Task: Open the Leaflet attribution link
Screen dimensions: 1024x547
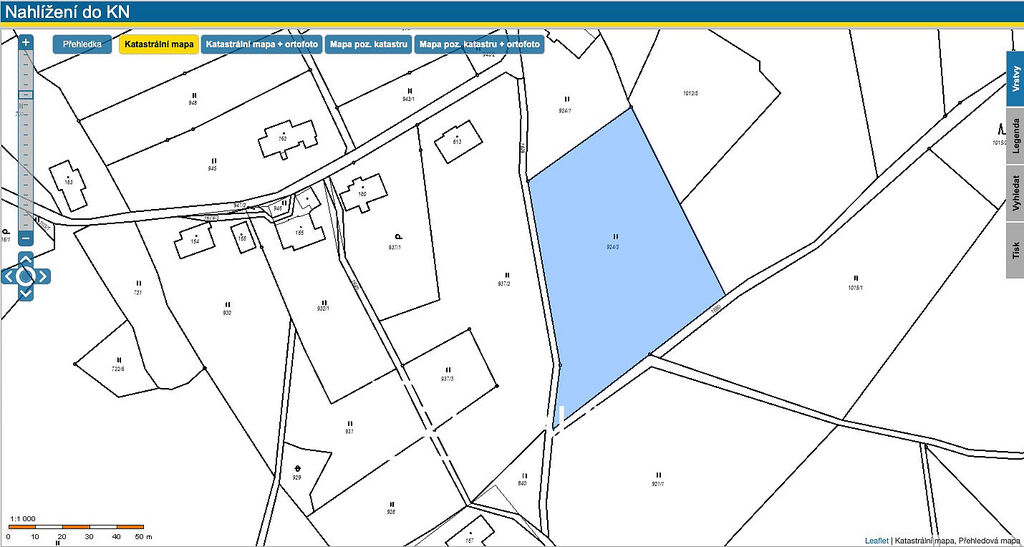Action: (876, 540)
